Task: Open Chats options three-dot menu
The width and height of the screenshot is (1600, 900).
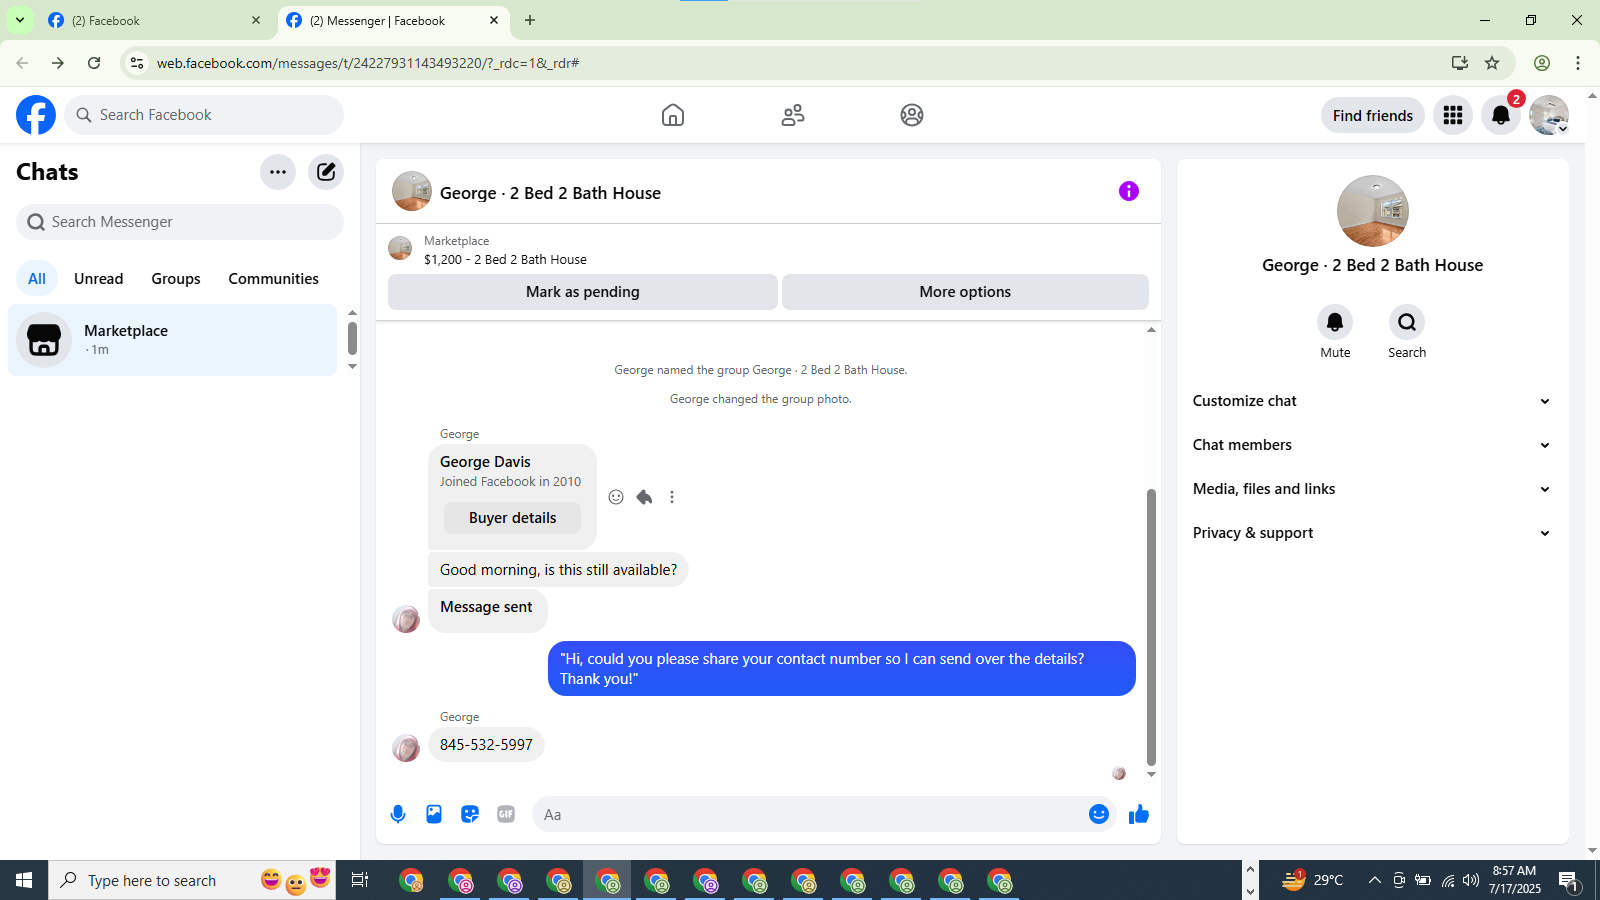Action: click(278, 172)
